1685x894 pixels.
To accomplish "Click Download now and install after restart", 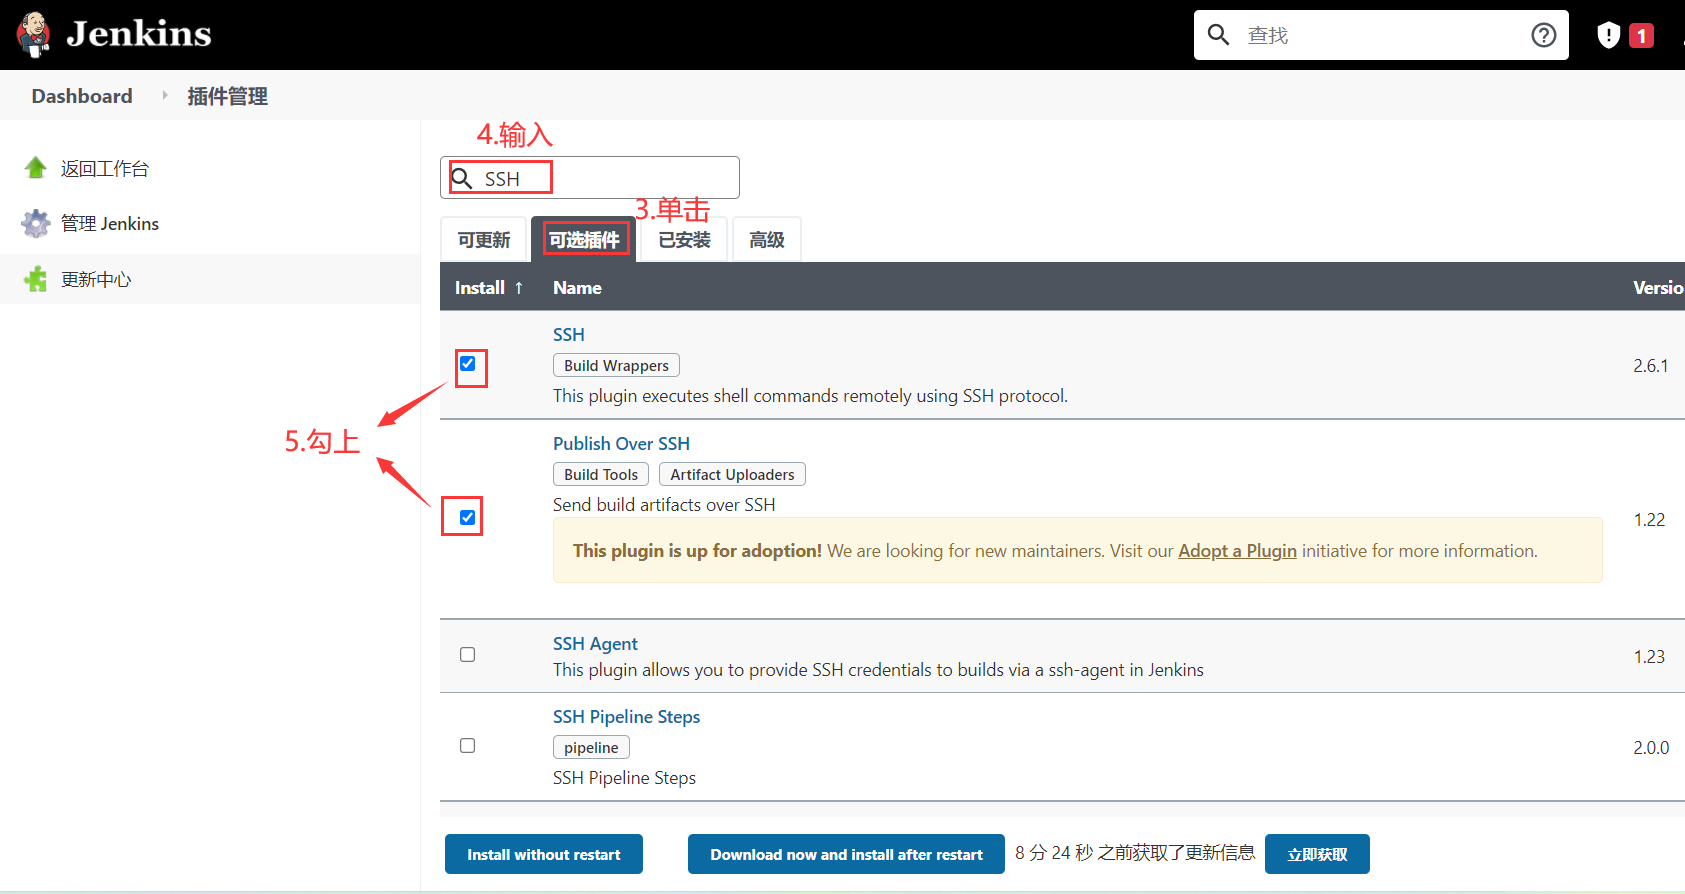I will click(846, 854).
